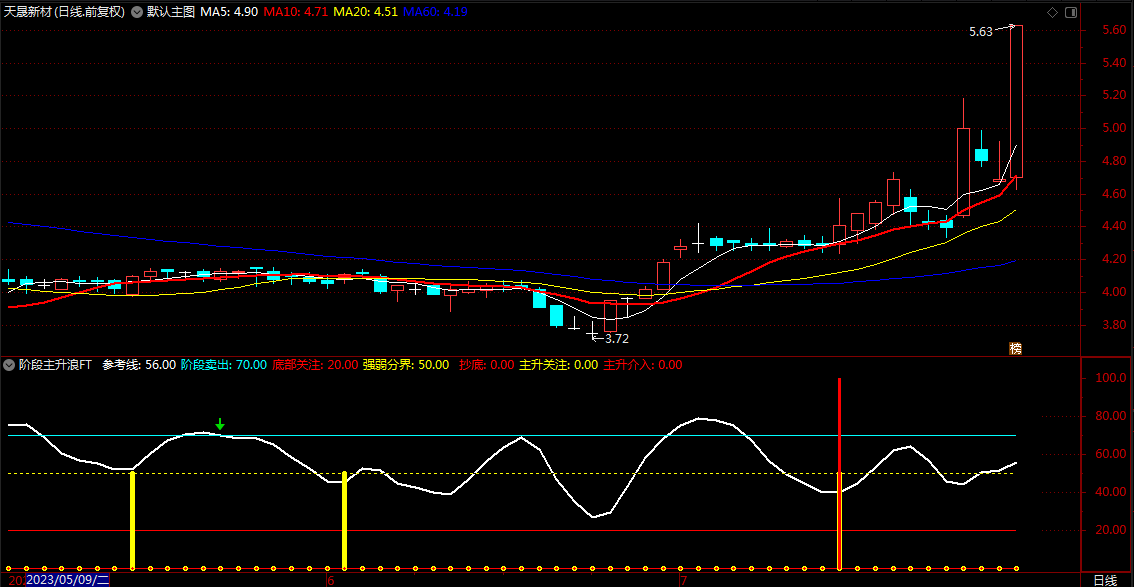The image size is (1134, 587).
Task: Click the second yellow signal bar near month 6
Action: tap(344, 520)
